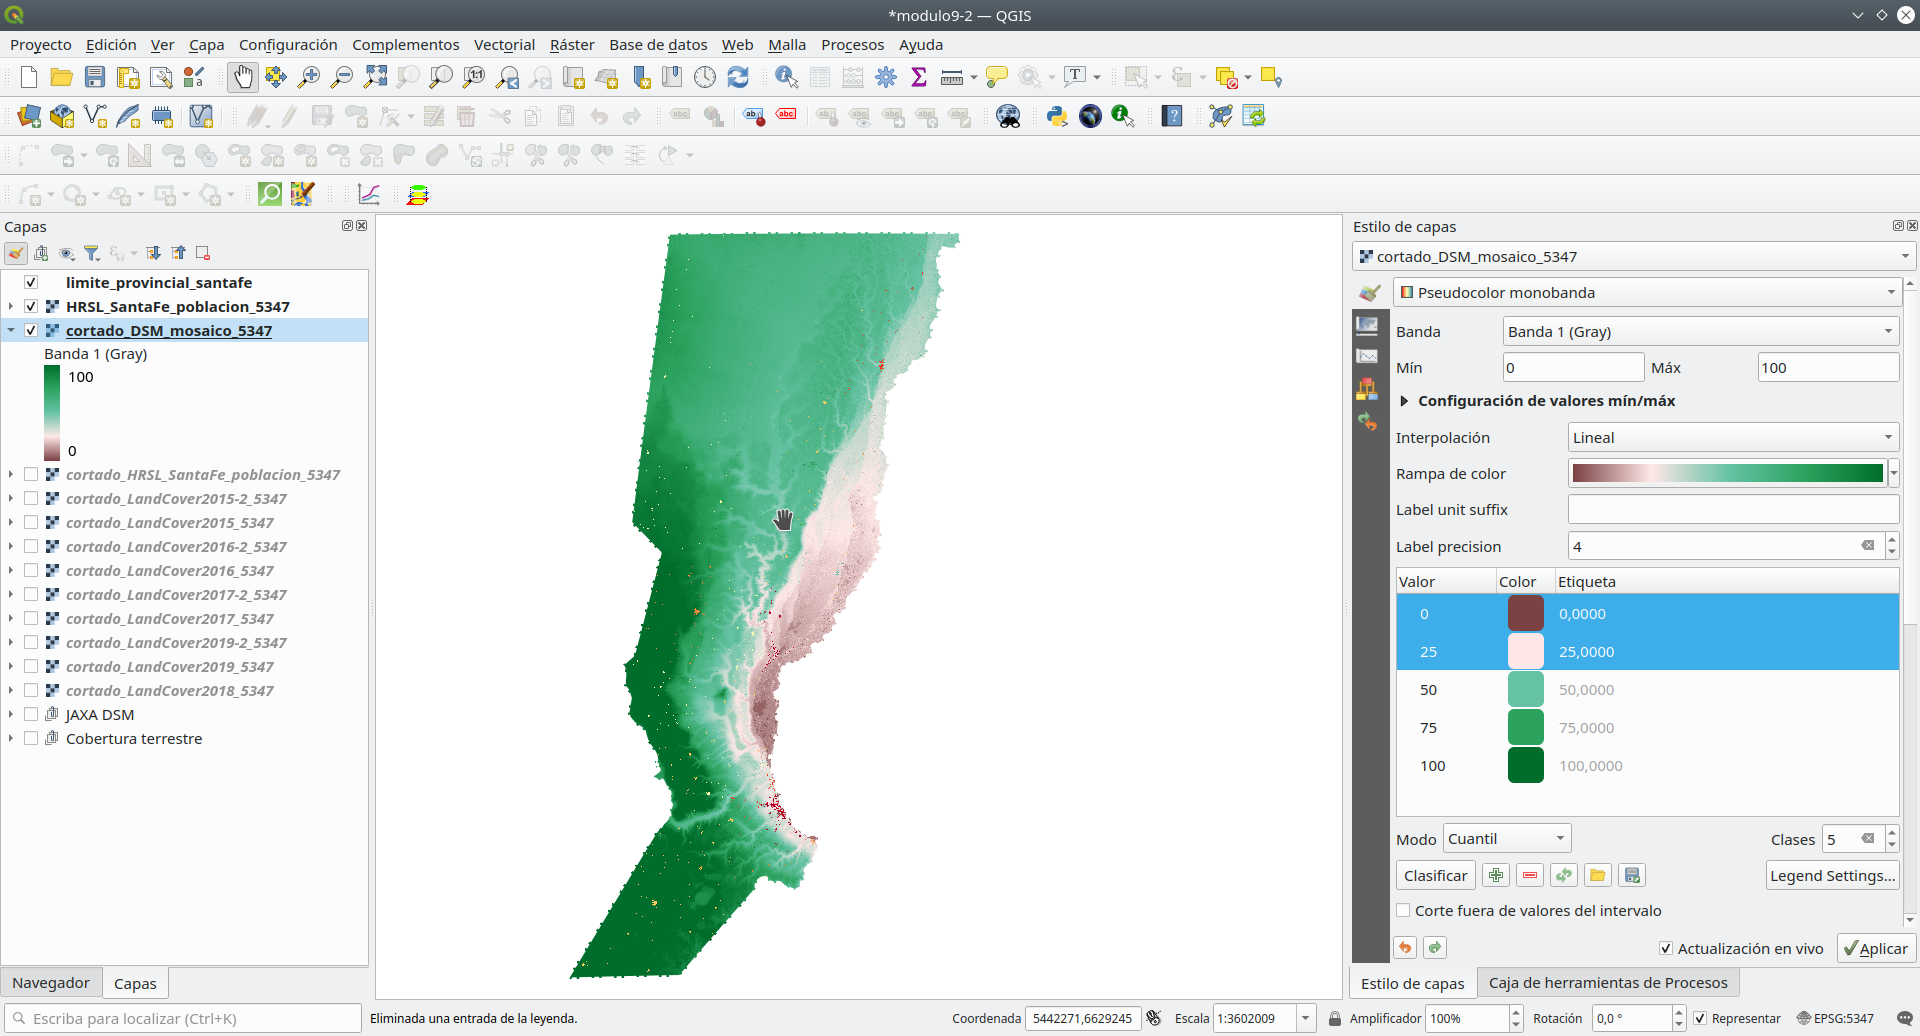Screen dimensions: 1920x1036
Task: Click the filter legend icon in Capas panel
Action: tap(92, 253)
